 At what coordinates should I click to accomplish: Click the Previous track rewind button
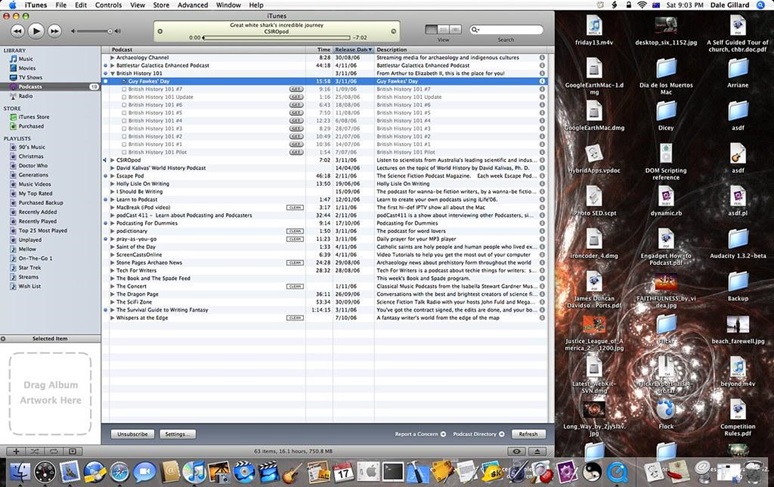[17, 31]
